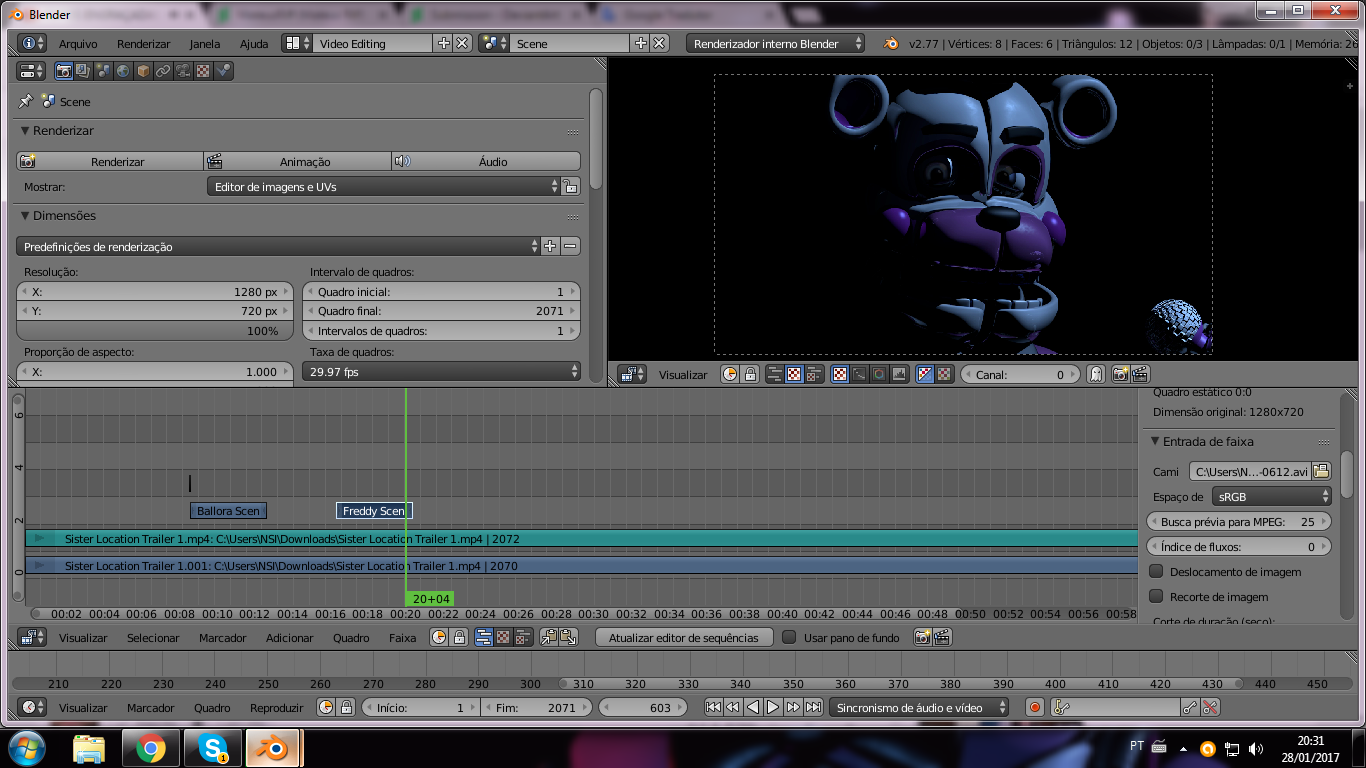Image resolution: width=1366 pixels, height=768 pixels.
Task: Click the ghost overlay icon in preview header
Action: [1096, 374]
